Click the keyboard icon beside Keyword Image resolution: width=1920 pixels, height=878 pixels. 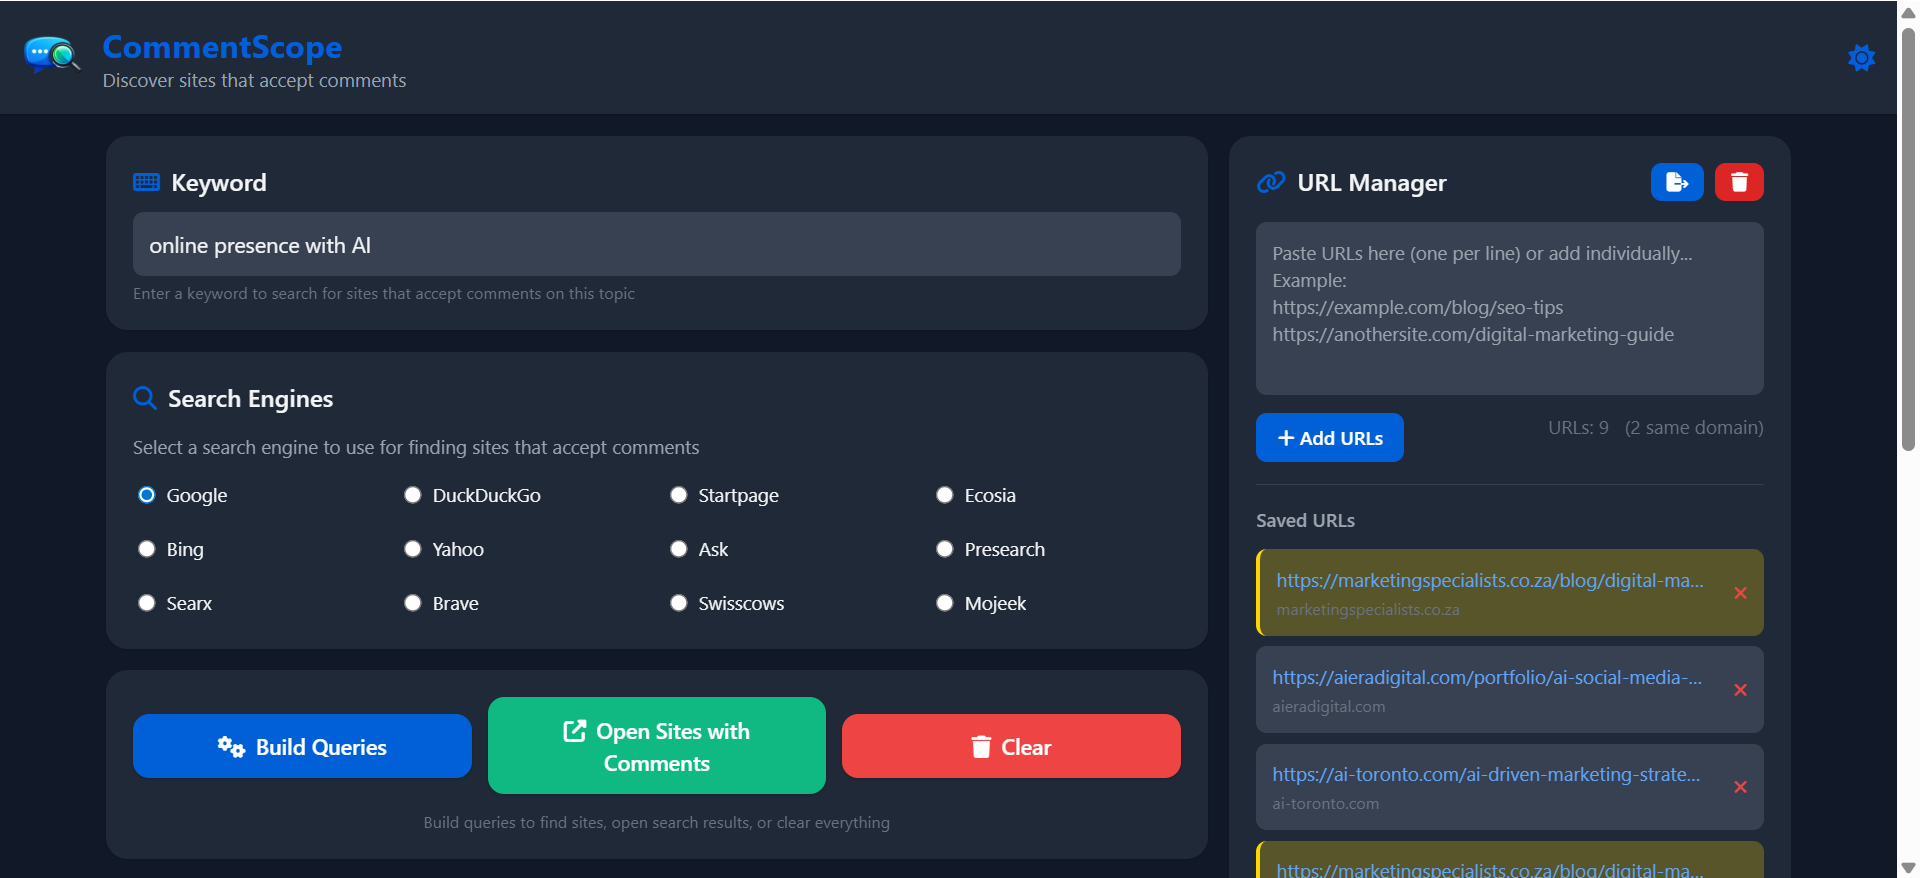tap(146, 182)
